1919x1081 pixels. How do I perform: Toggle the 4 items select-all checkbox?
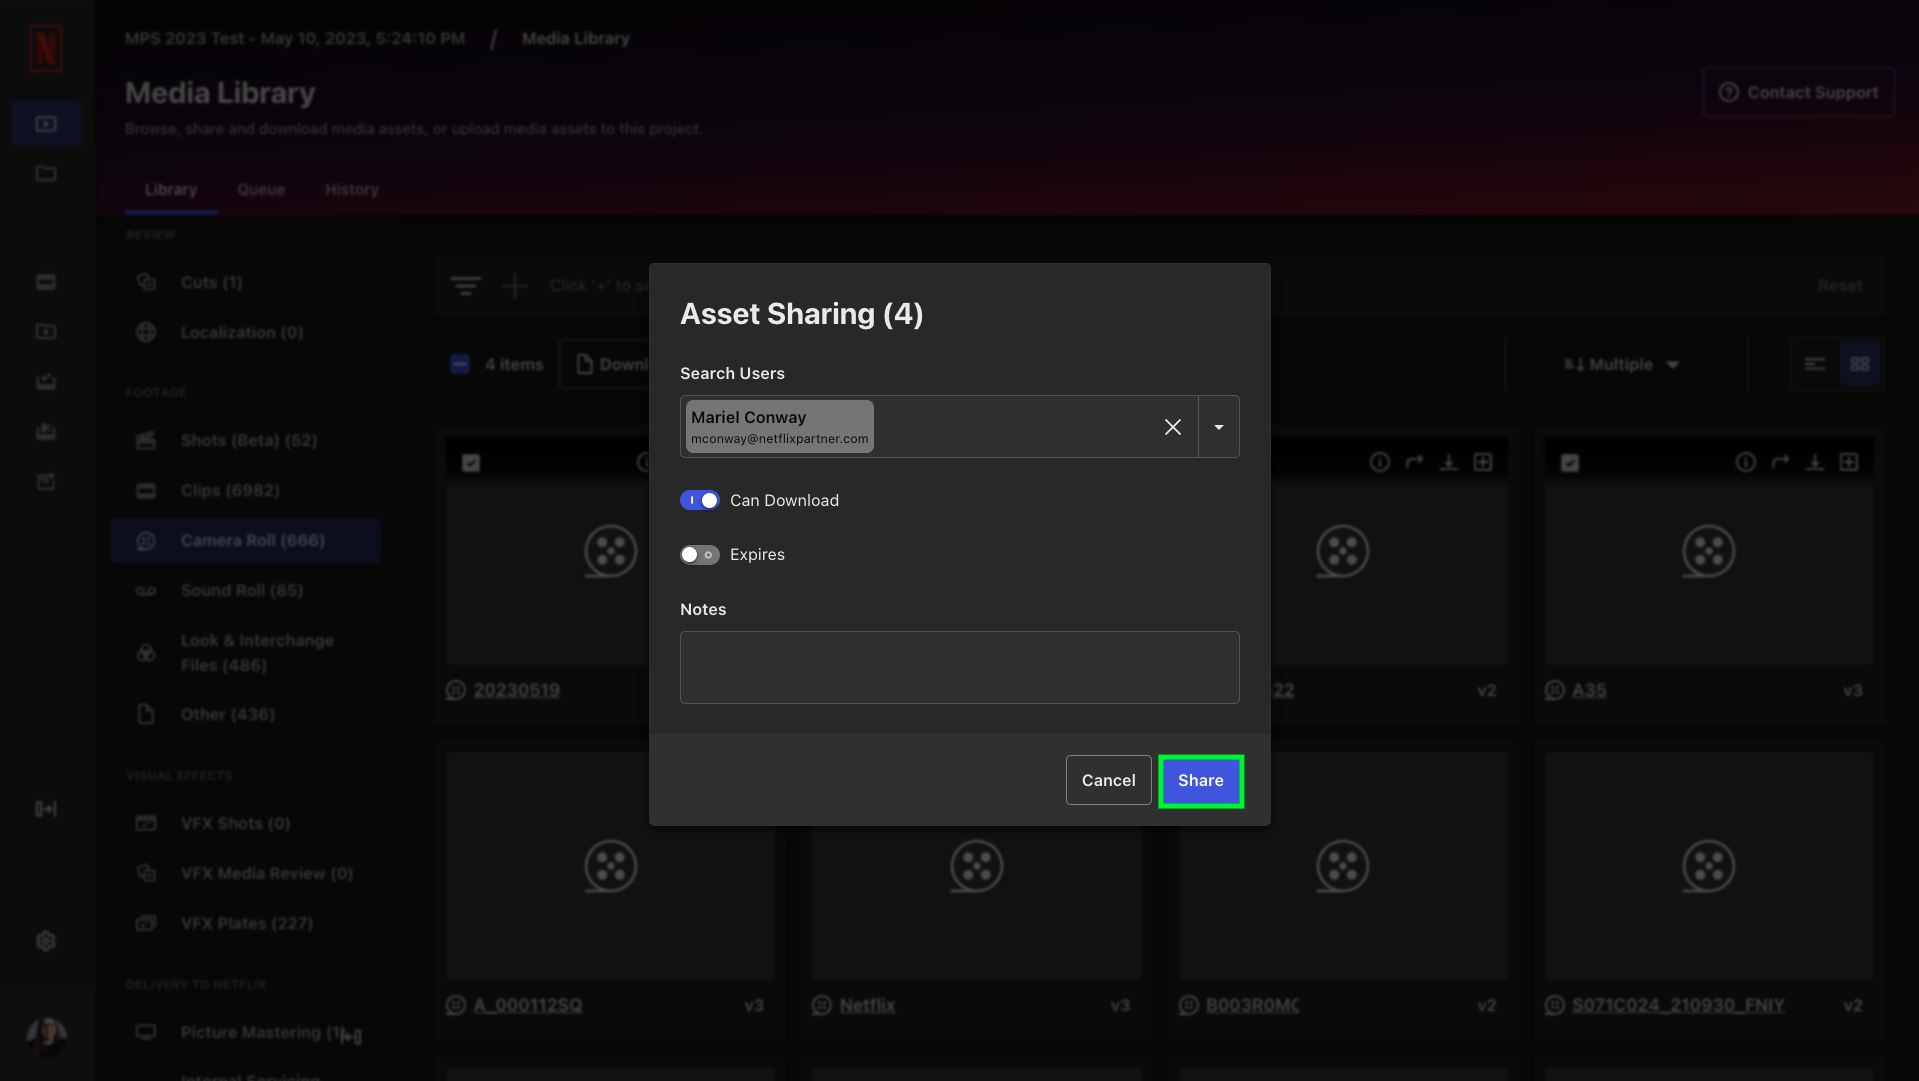point(460,364)
